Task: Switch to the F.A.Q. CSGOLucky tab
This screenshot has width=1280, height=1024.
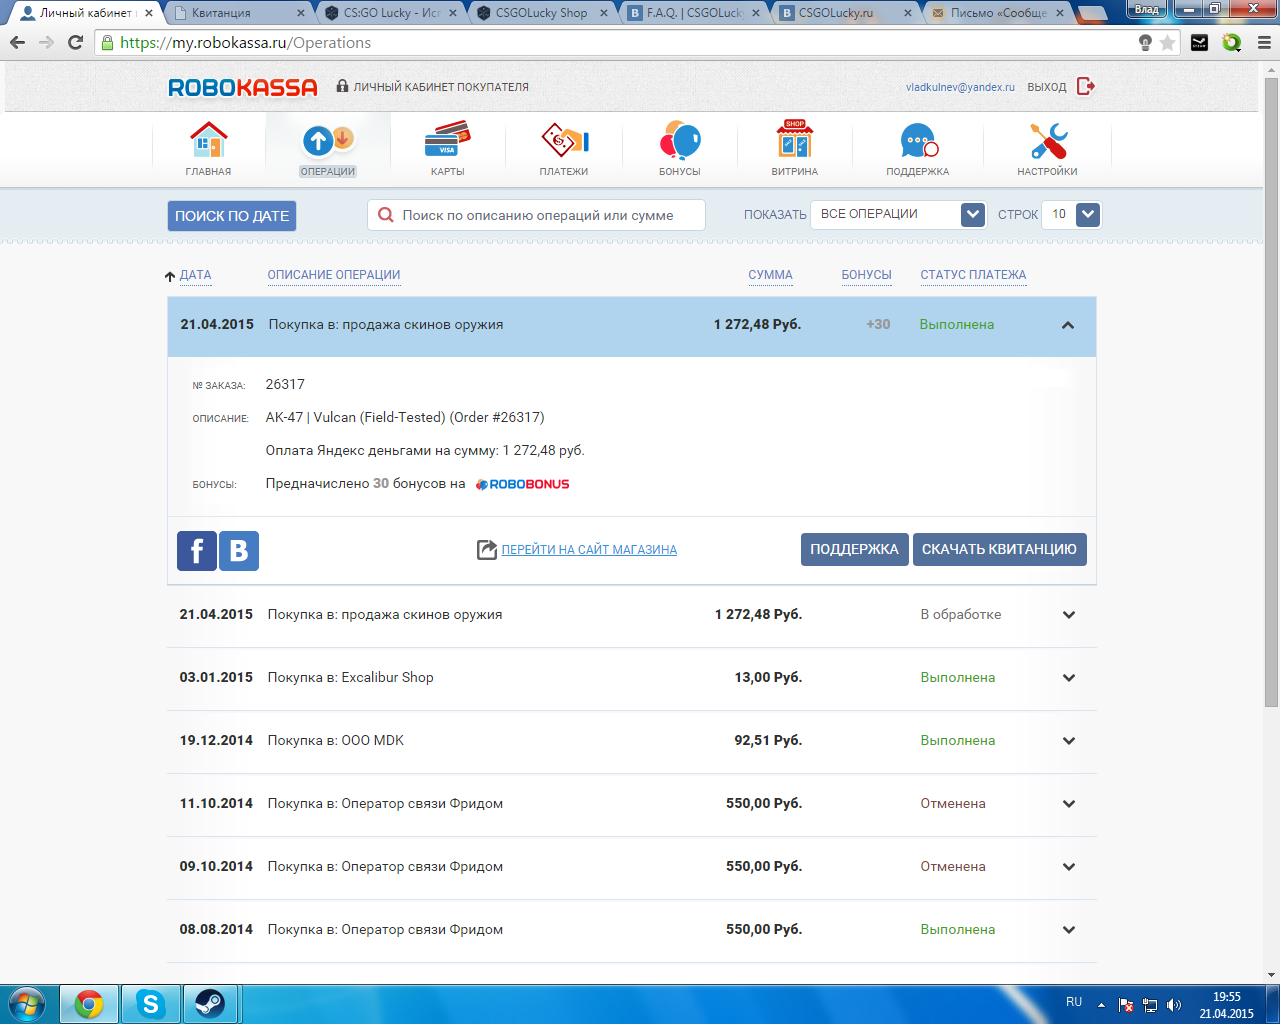Action: [694, 13]
